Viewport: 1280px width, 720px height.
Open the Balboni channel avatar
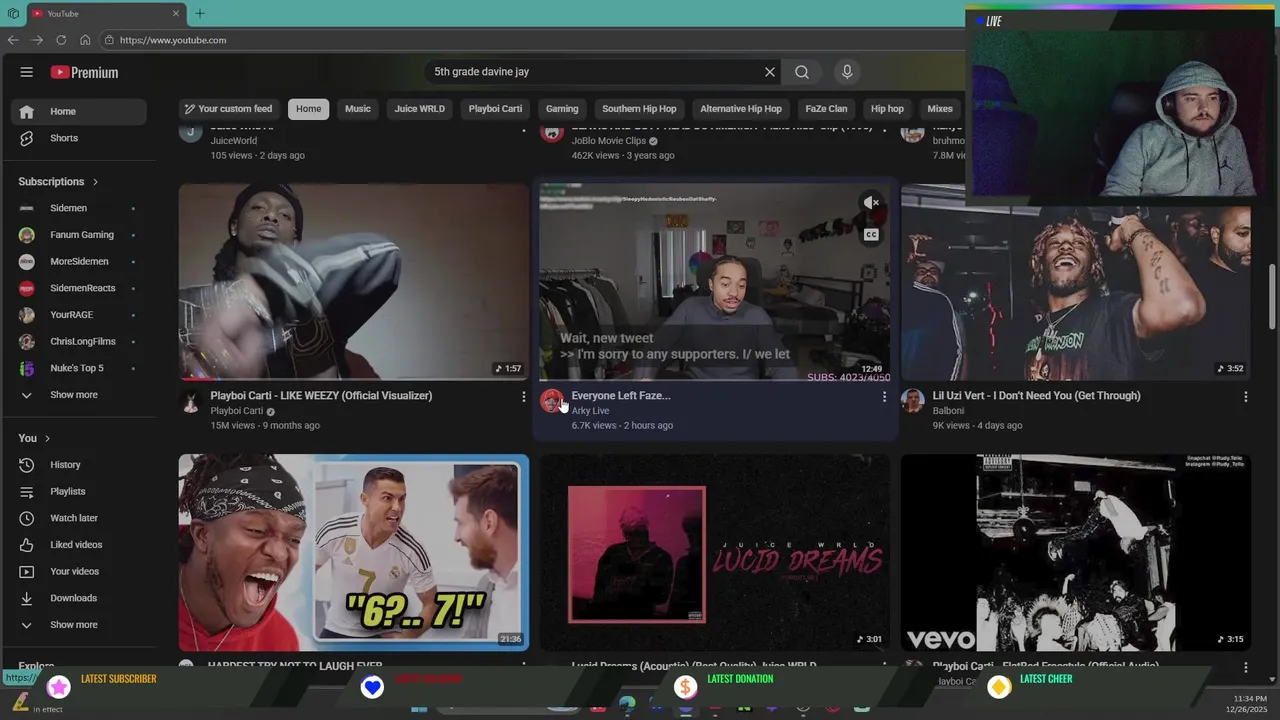912,401
